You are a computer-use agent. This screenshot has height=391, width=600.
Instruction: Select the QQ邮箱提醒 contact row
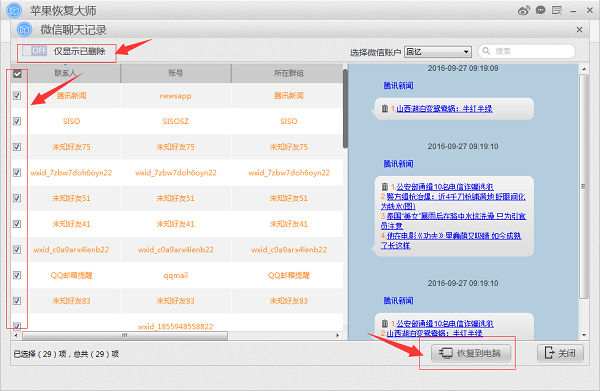(186, 275)
